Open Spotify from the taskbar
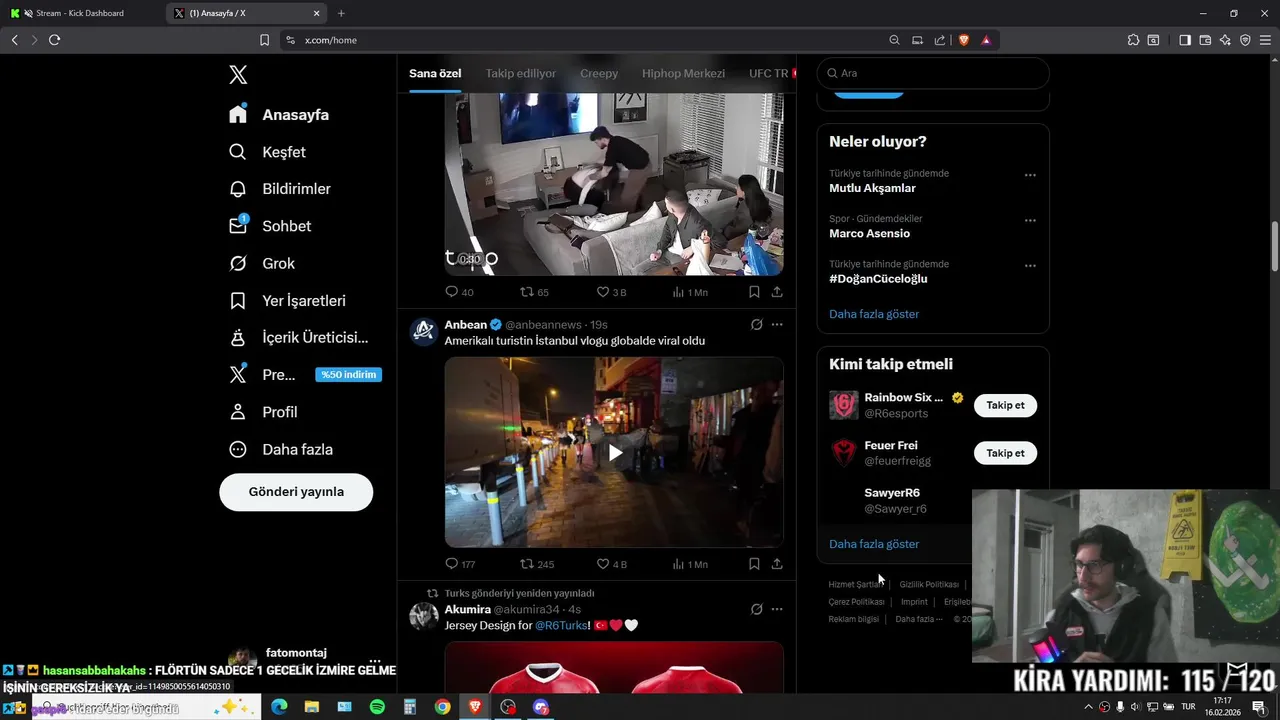The image size is (1280, 720). coord(377,707)
